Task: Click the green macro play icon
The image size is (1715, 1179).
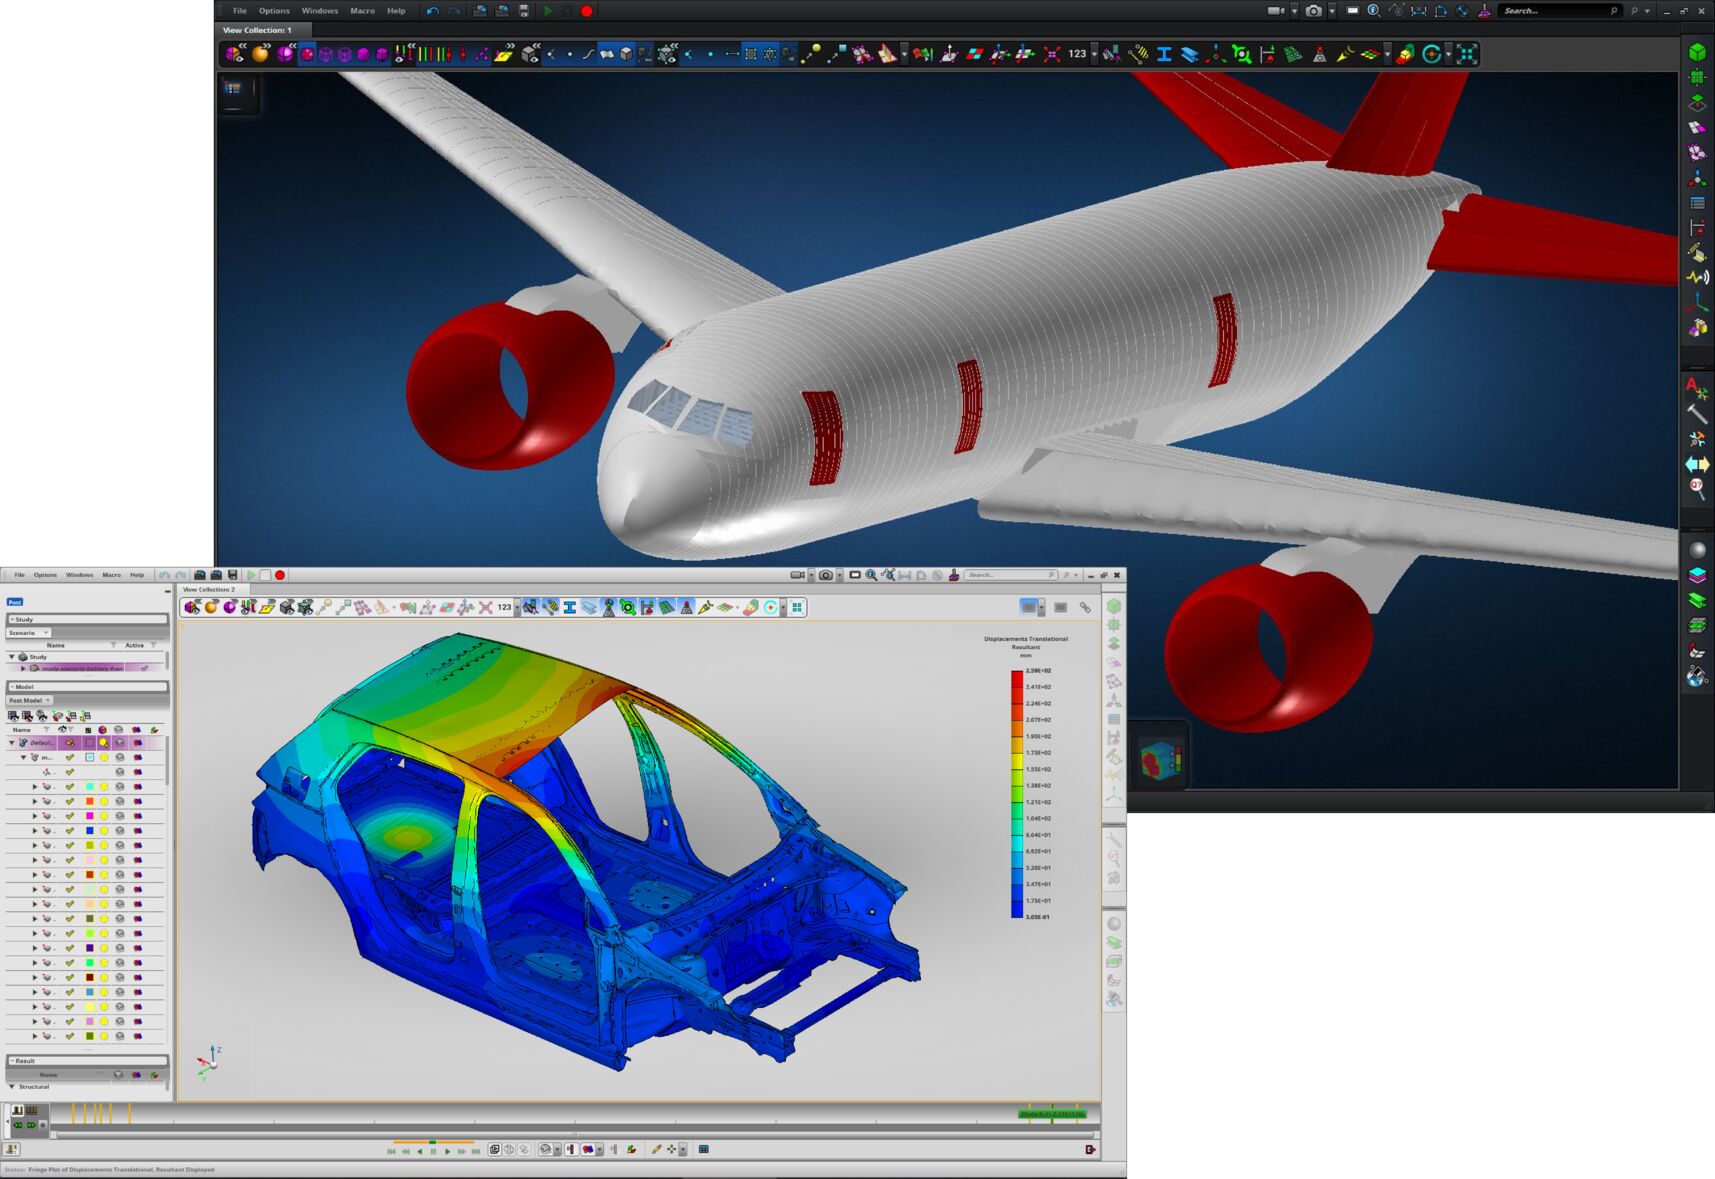Action: click(x=548, y=11)
